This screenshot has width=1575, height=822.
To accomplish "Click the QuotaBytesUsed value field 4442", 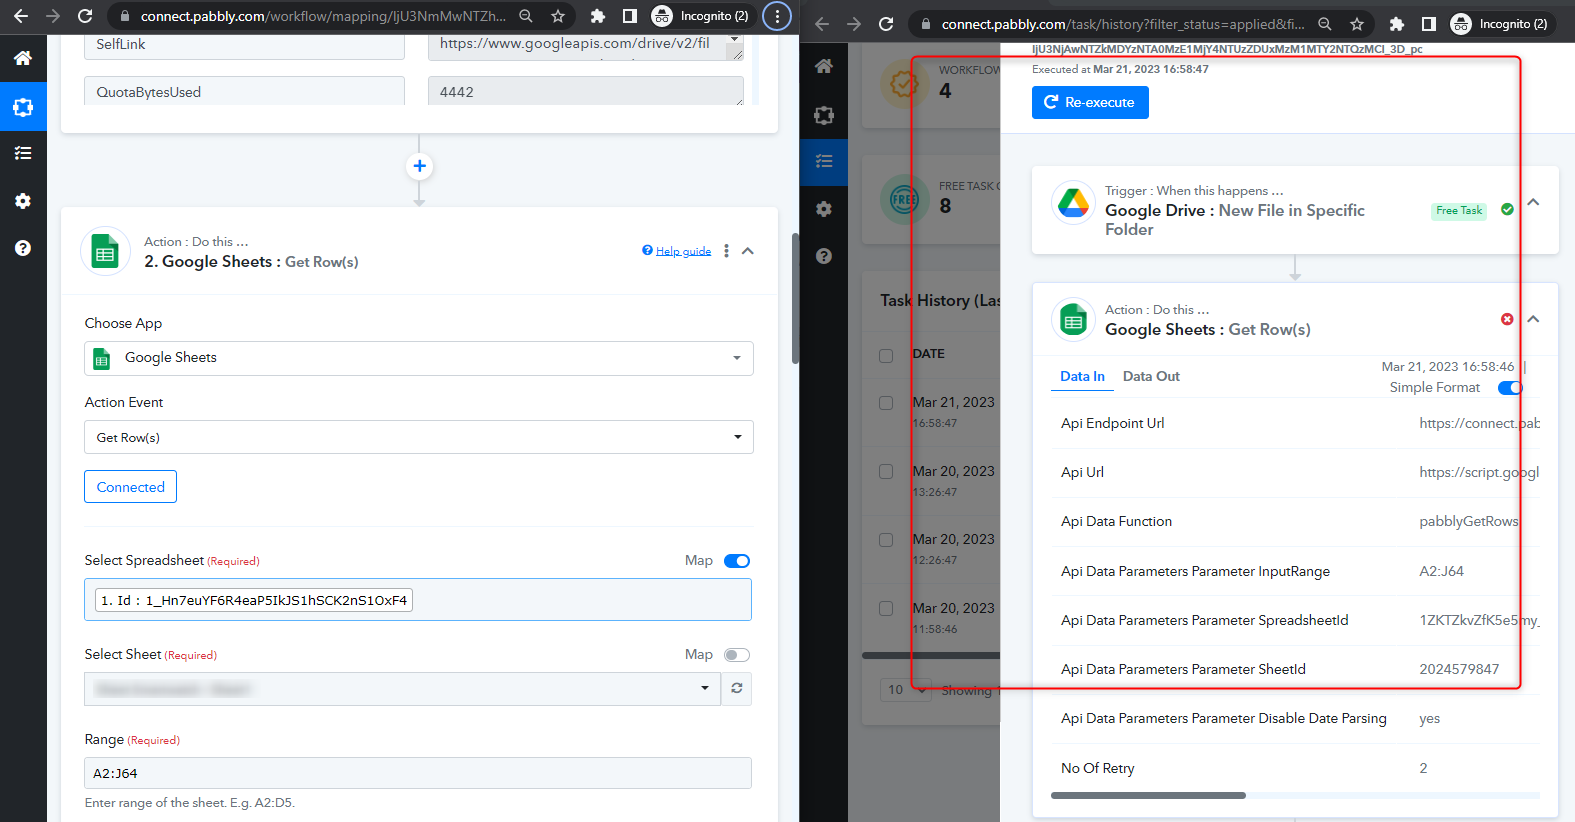I will (586, 91).
